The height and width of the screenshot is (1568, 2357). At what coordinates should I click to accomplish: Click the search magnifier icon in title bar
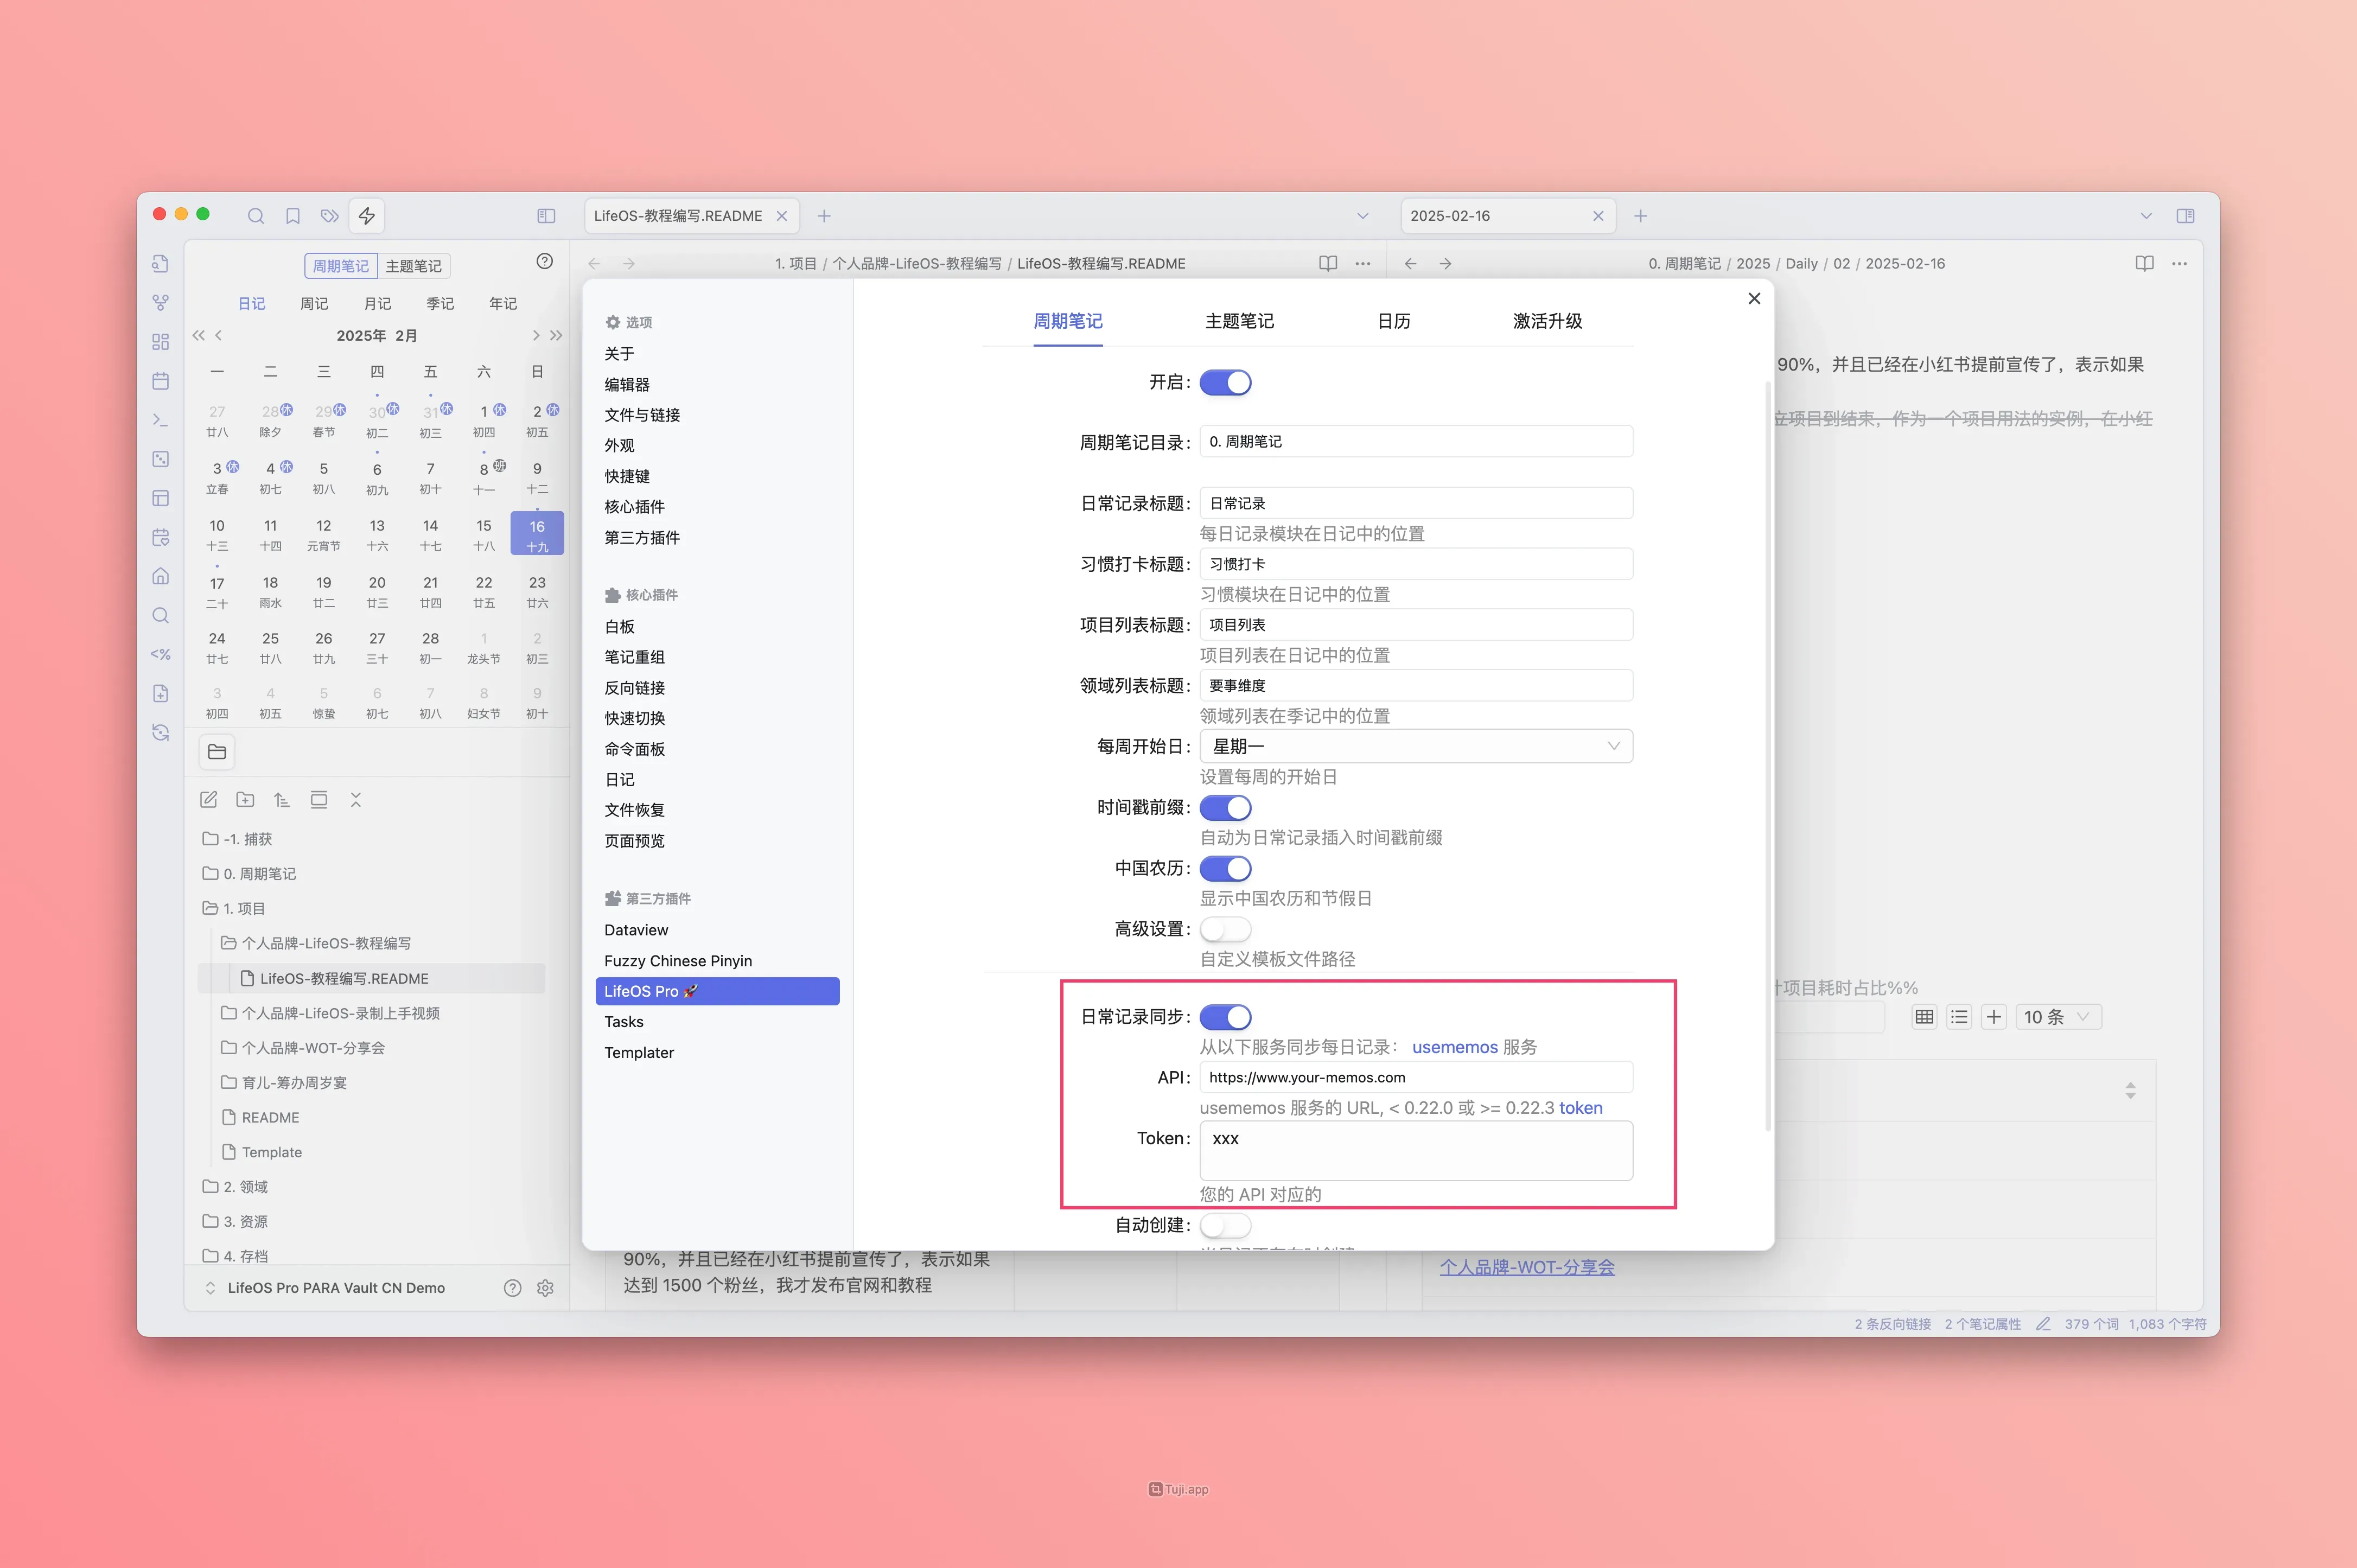pos(256,216)
